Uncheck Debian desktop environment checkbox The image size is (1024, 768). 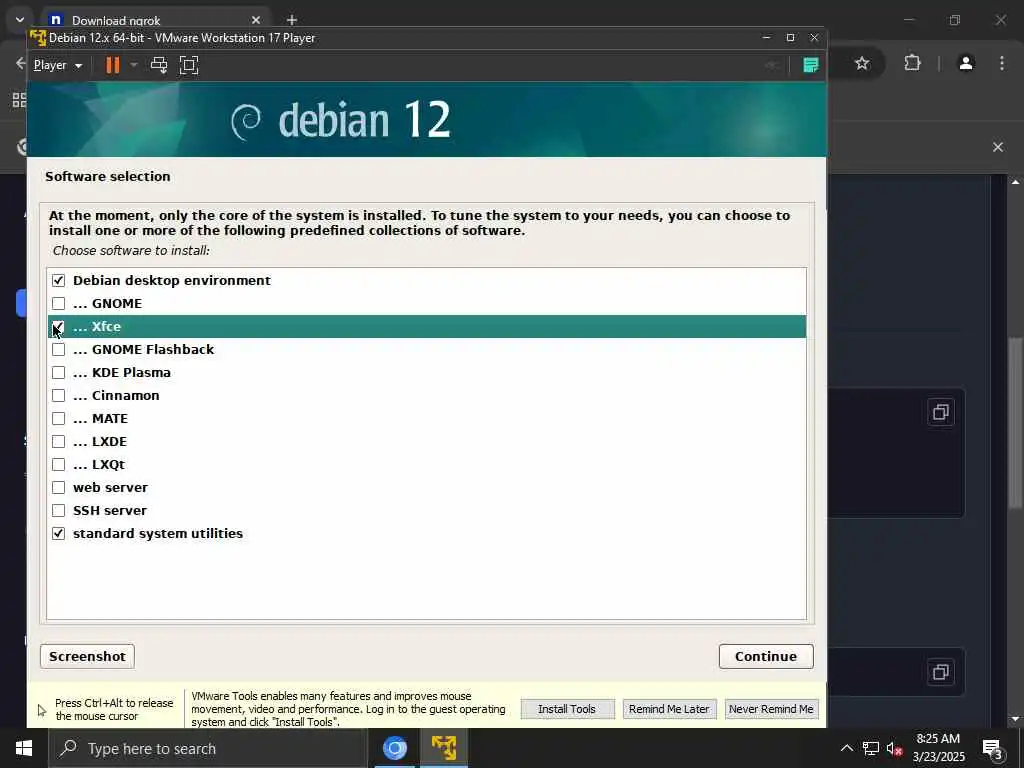click(x=59, y=280)
